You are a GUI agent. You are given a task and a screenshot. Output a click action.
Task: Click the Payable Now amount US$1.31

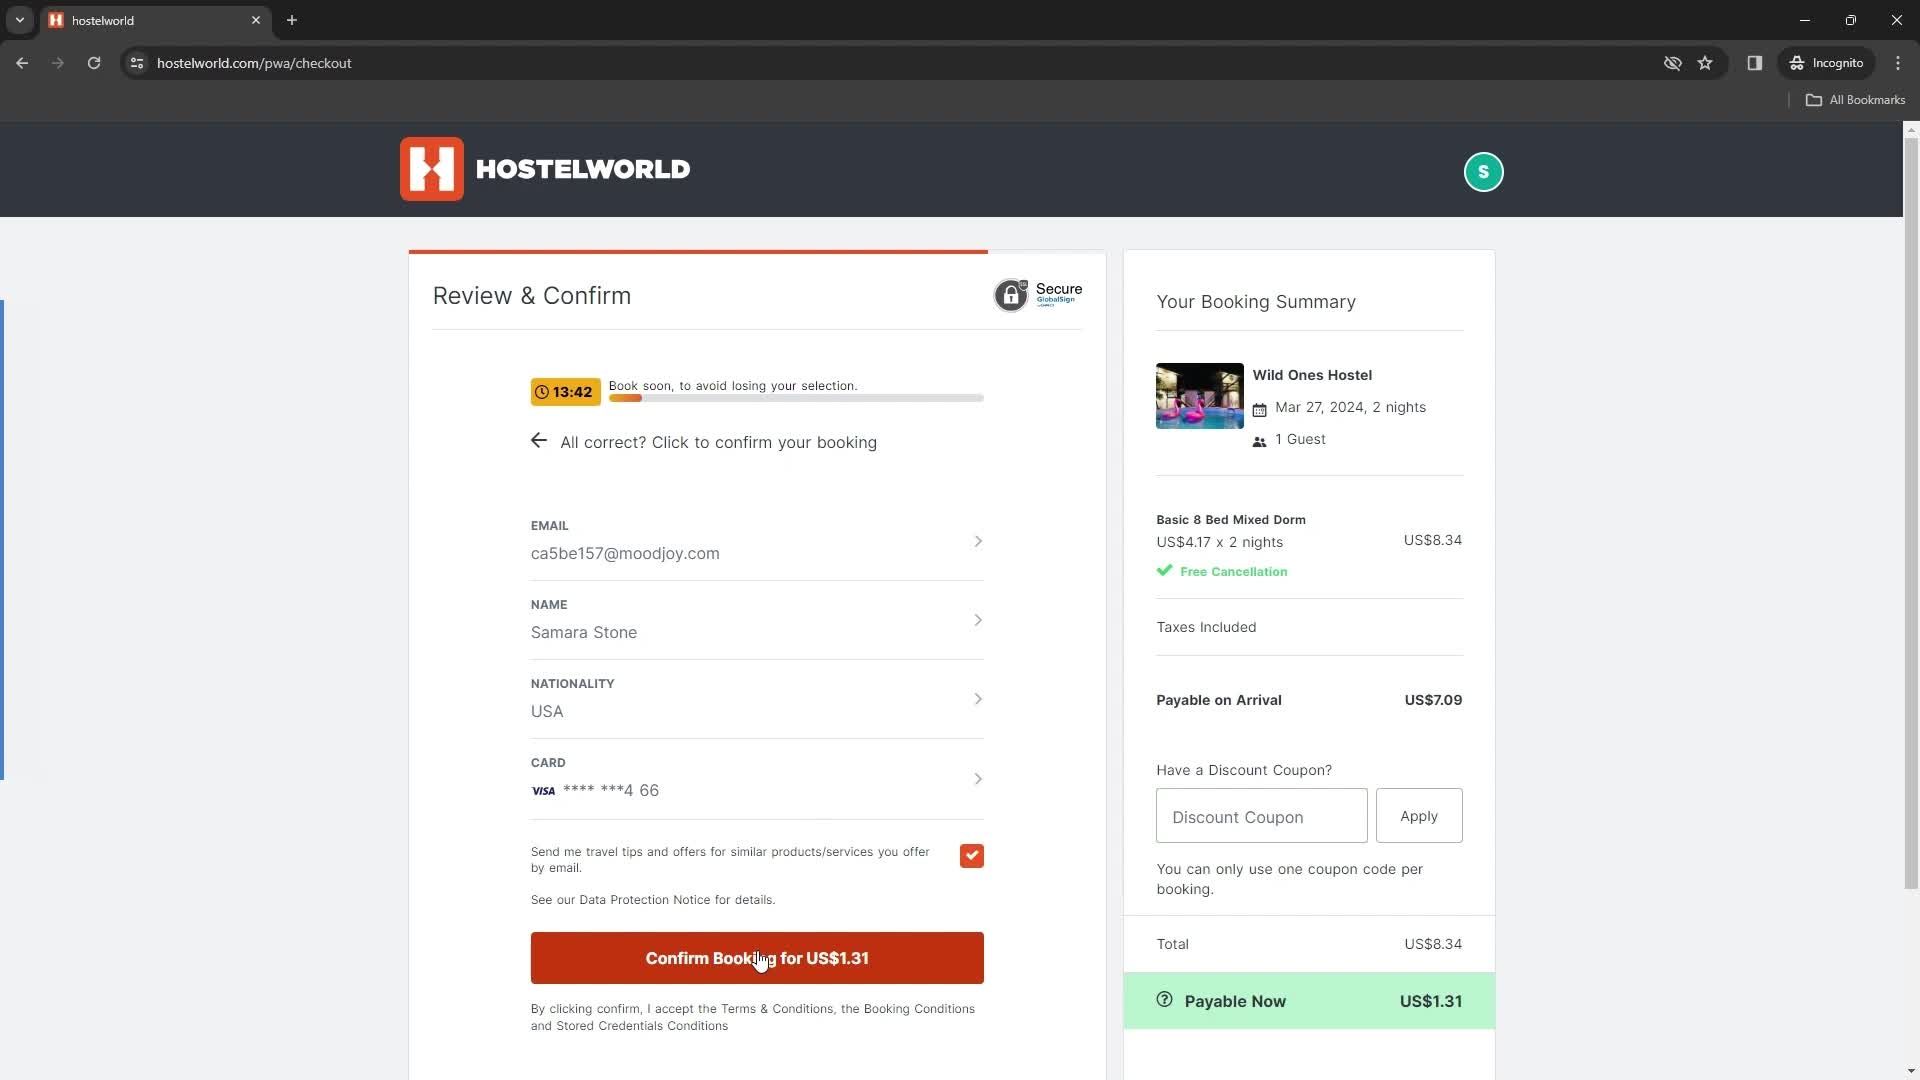point(1430,1001)
